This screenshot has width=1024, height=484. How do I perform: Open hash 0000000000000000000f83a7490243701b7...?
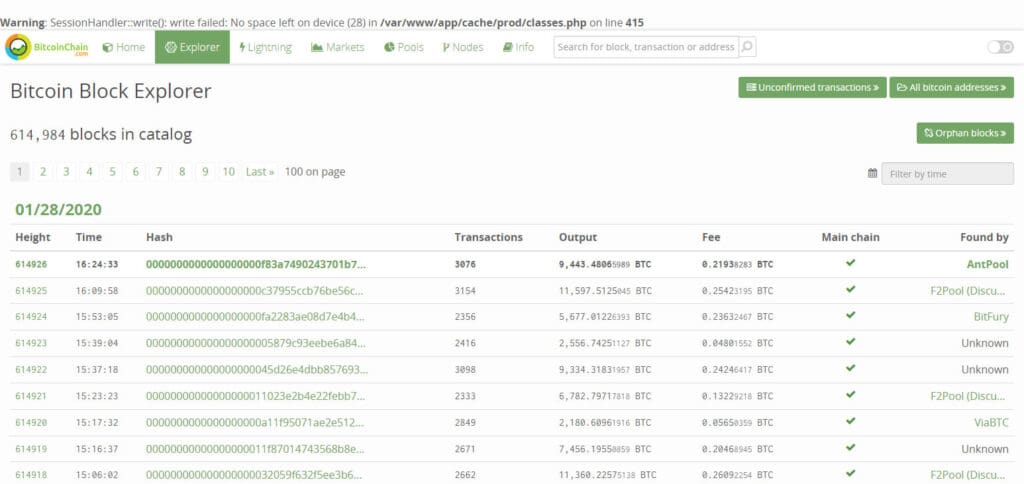[256, 265]
